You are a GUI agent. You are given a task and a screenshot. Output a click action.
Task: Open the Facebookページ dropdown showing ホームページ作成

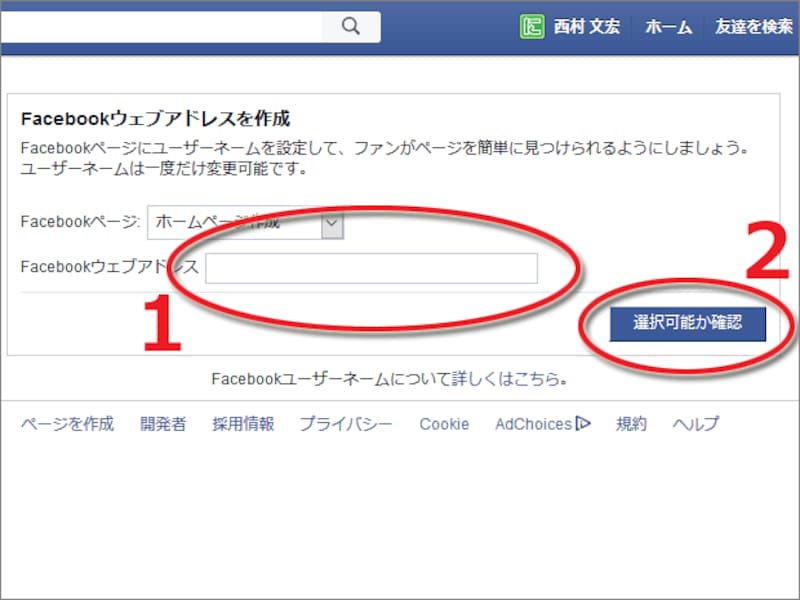(x=244, y=223)
